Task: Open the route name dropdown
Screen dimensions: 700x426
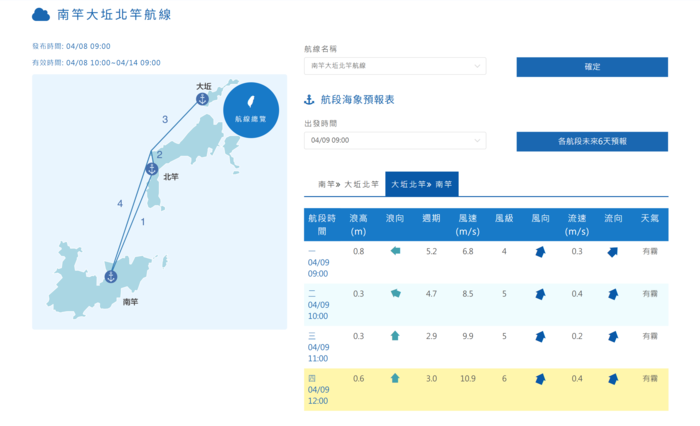Action: coord(394,66)
